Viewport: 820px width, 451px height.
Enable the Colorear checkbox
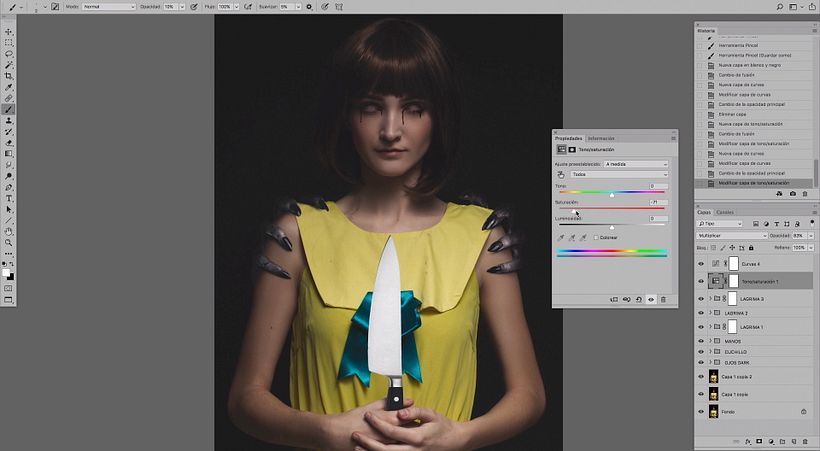click(596, 238)
